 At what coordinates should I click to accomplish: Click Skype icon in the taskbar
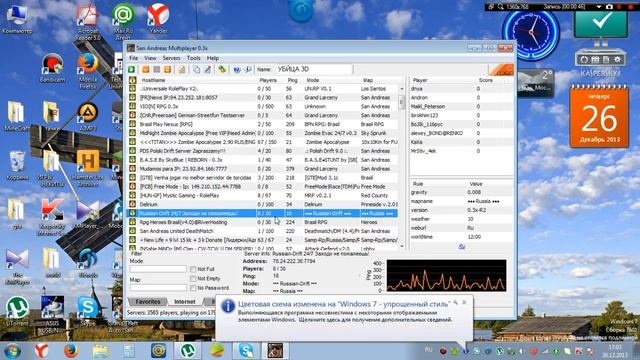(246, 351)
